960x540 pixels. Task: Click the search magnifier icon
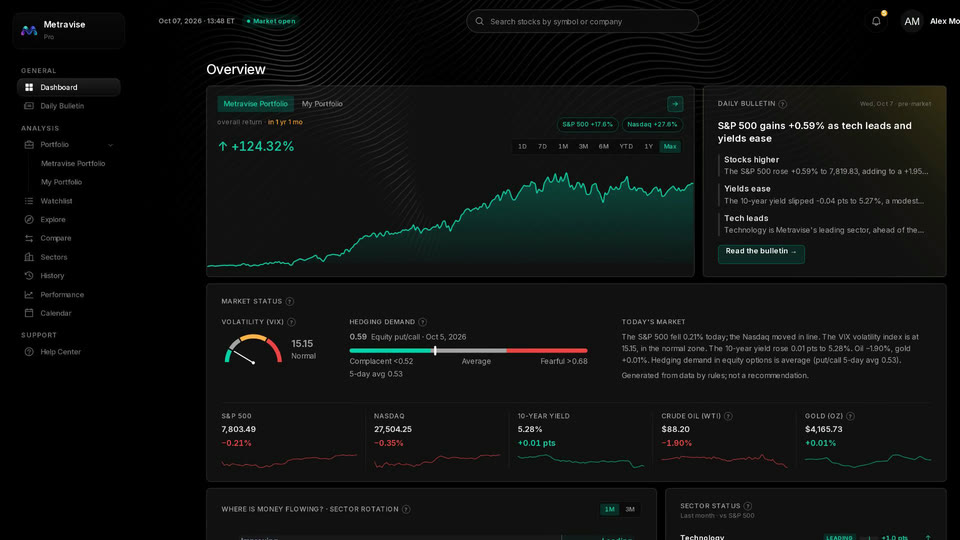coord(479,21)
